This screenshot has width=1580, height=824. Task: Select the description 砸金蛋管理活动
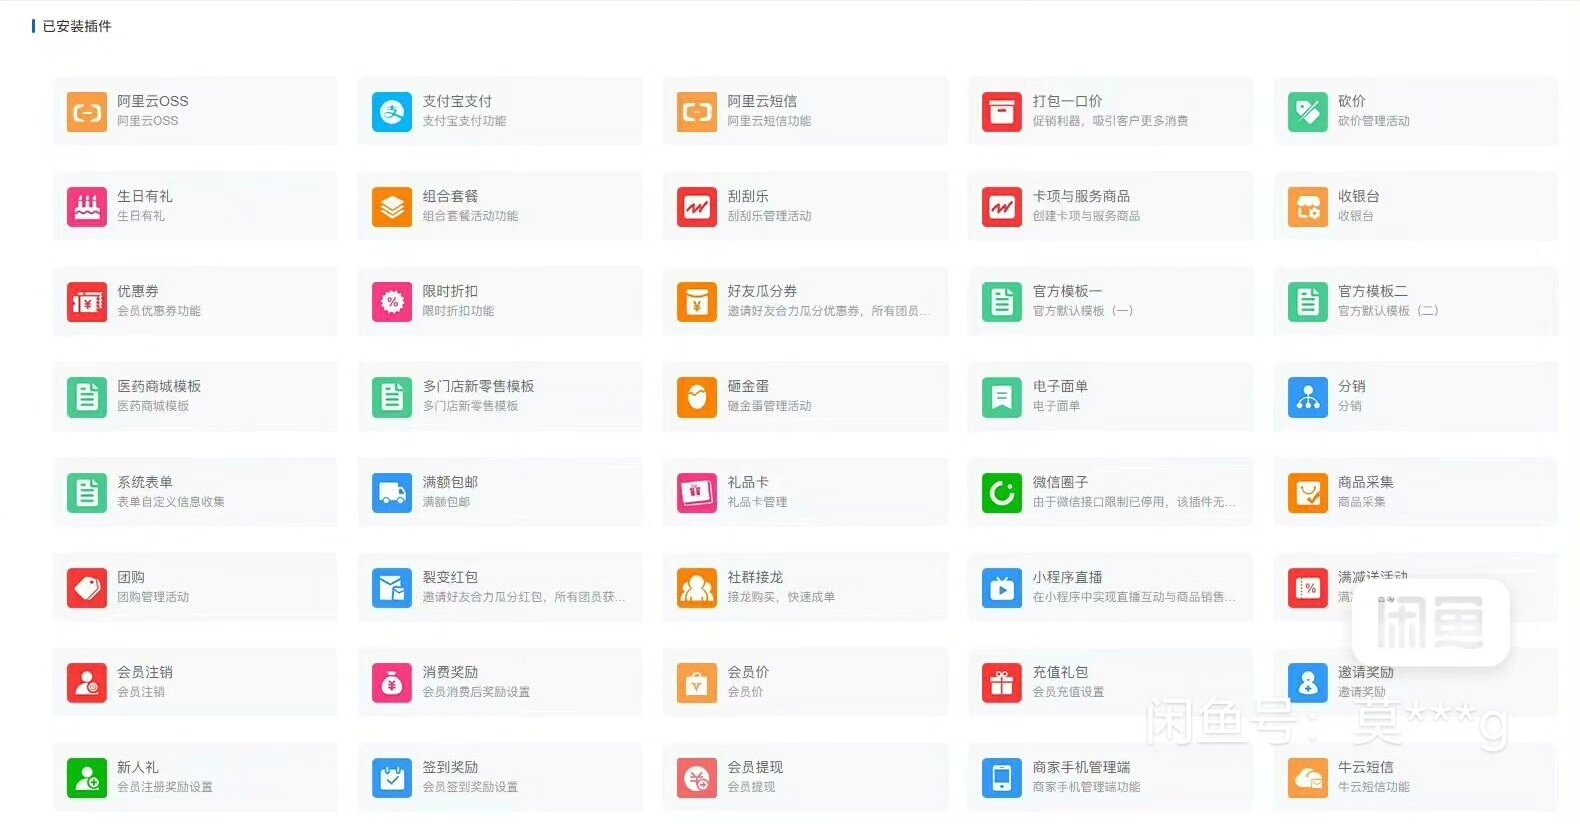click(x=769, y=406)
